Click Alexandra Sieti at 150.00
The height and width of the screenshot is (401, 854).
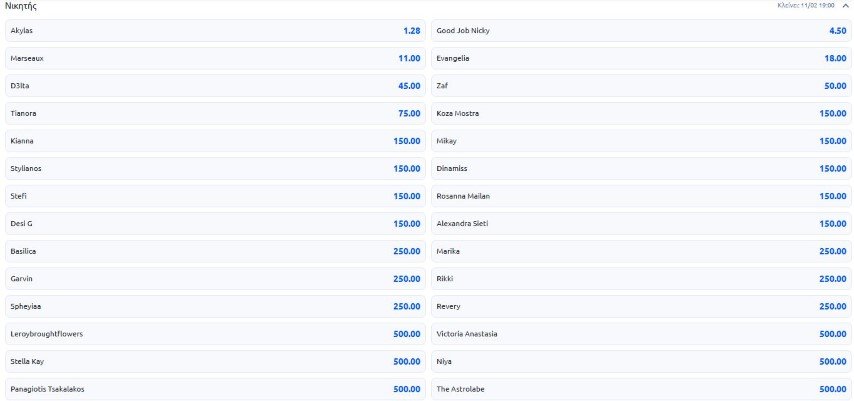click(641, 224)
